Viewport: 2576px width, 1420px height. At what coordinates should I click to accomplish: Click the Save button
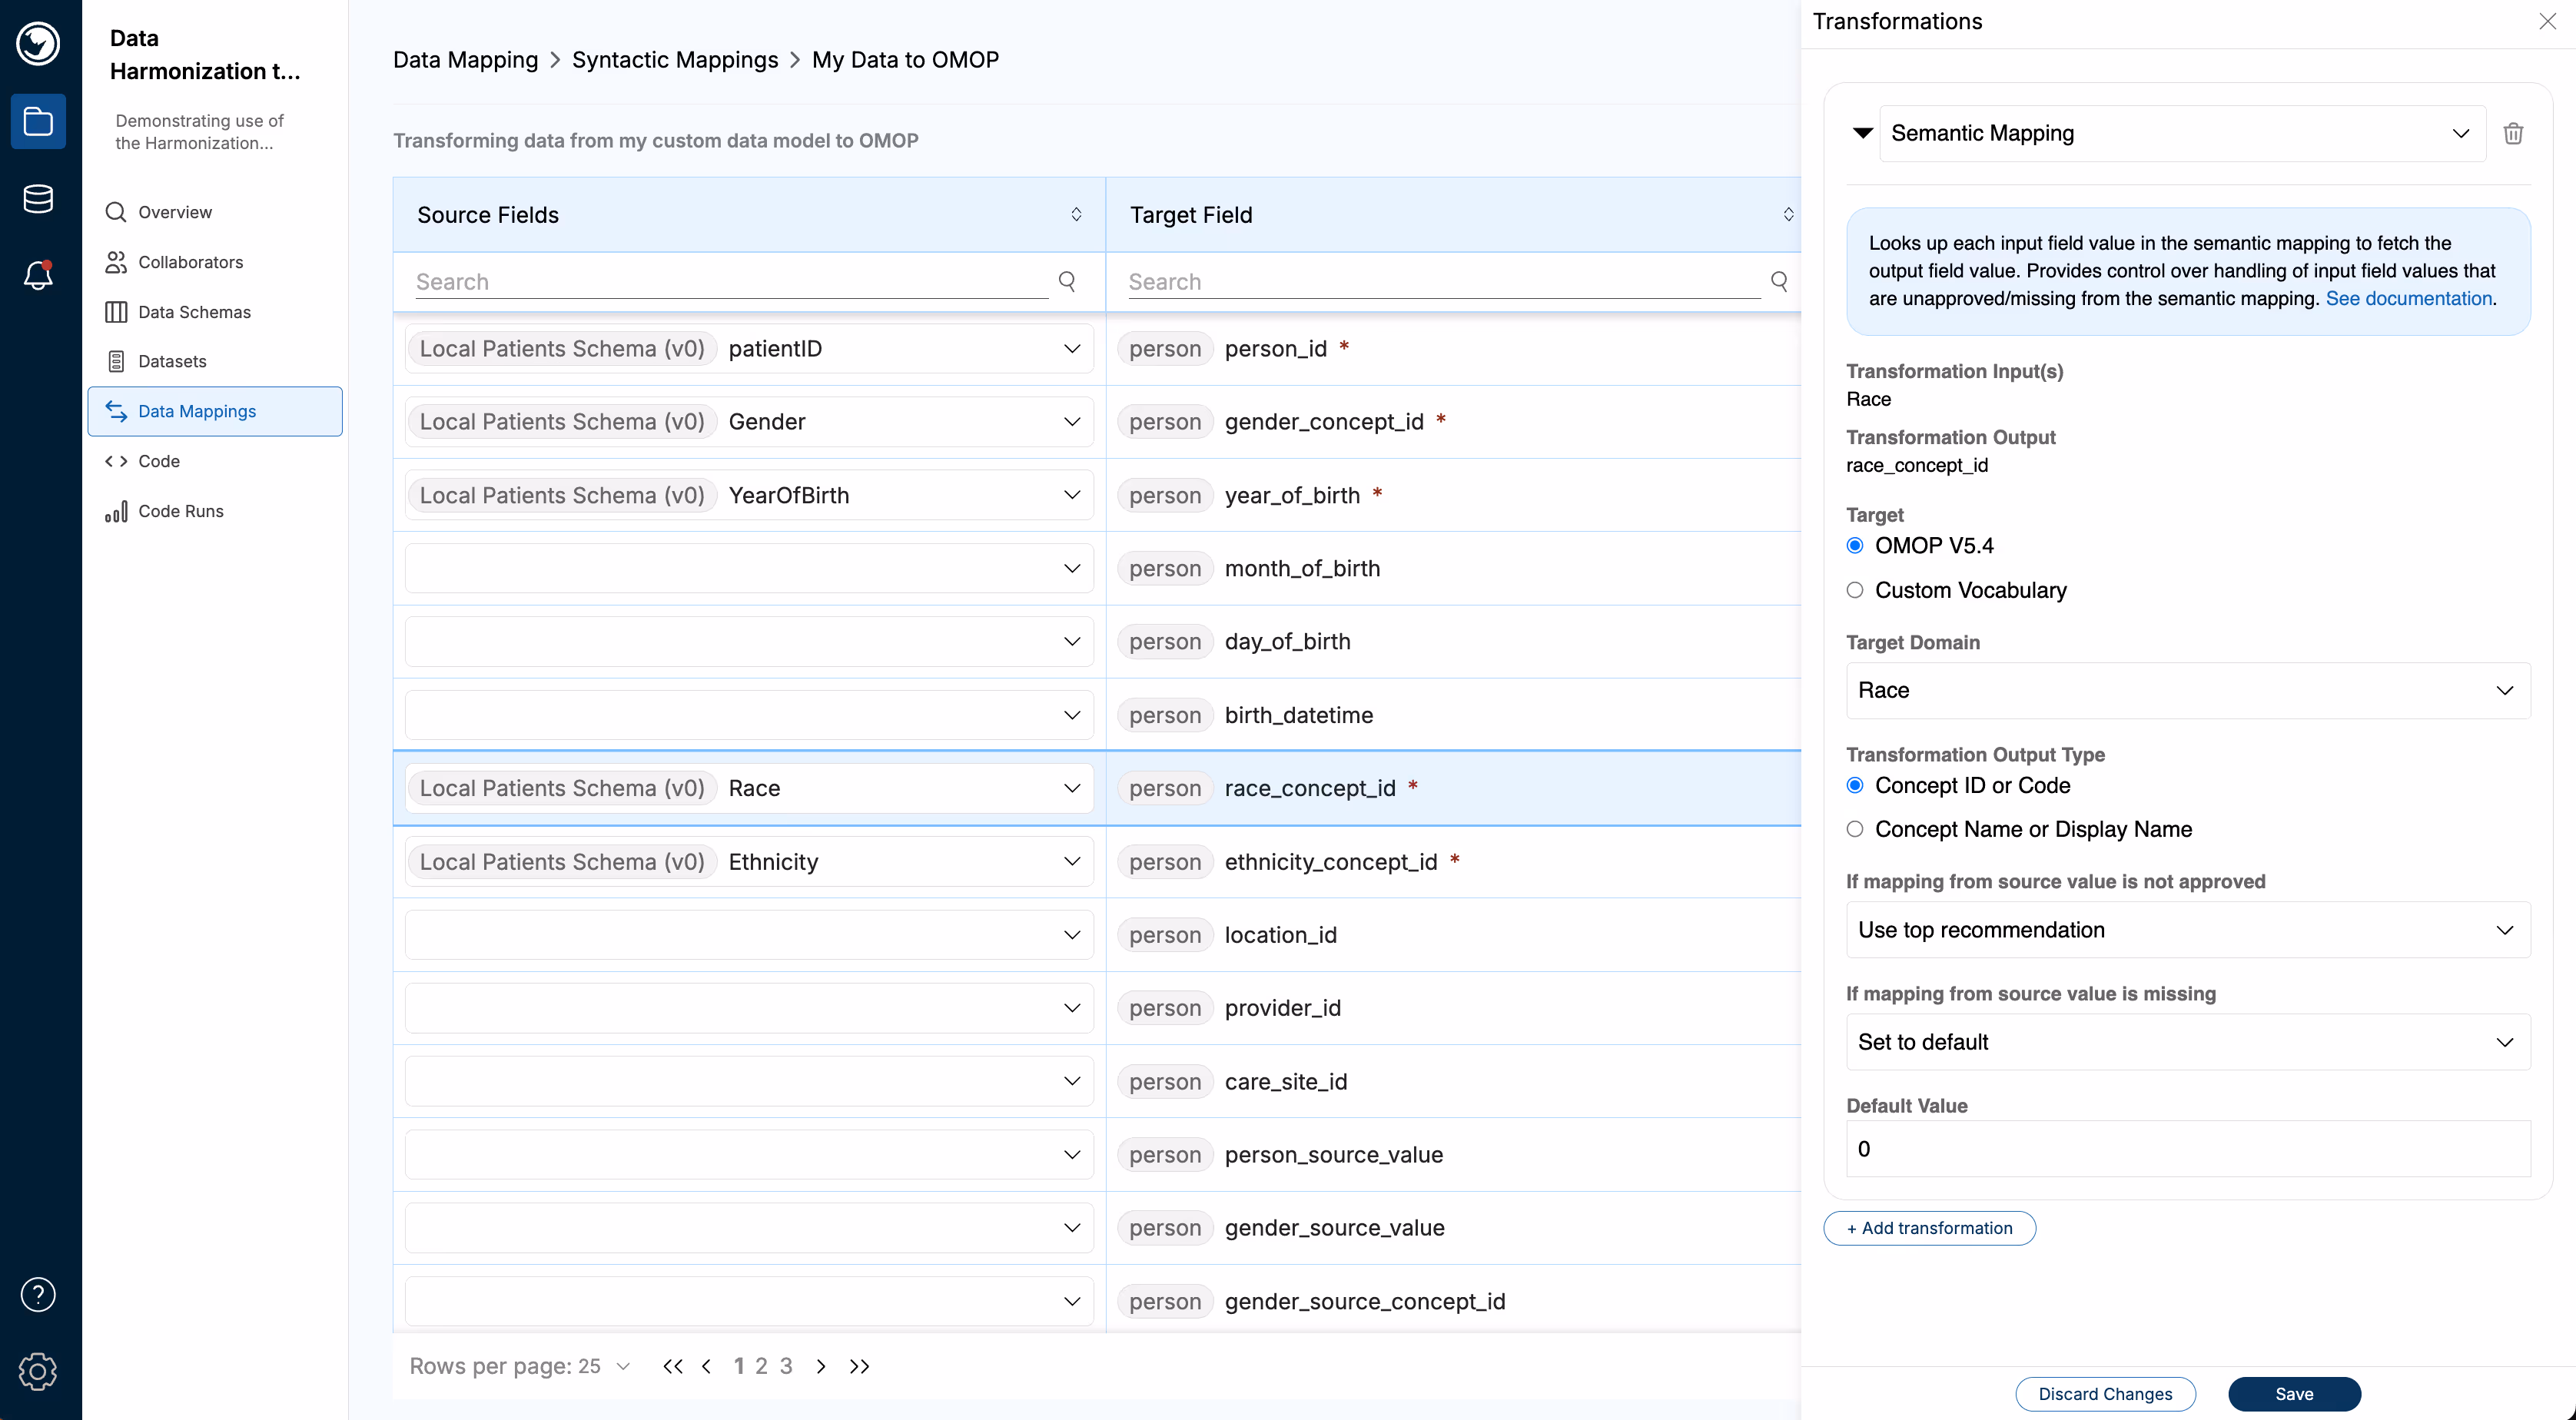[2294, 1394]
